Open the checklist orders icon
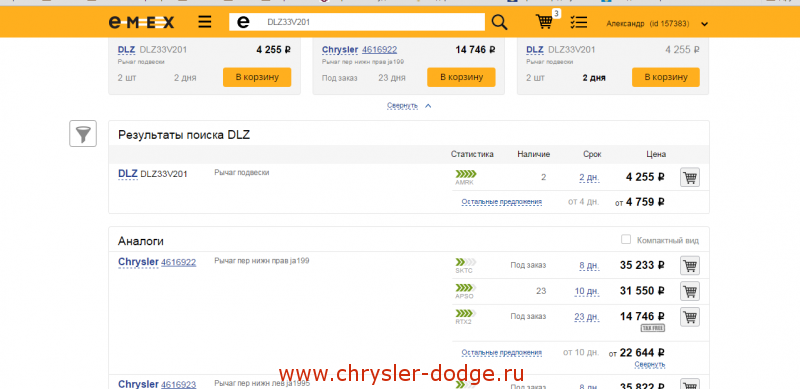Screen dimensions: 800x389 (579, 22)
